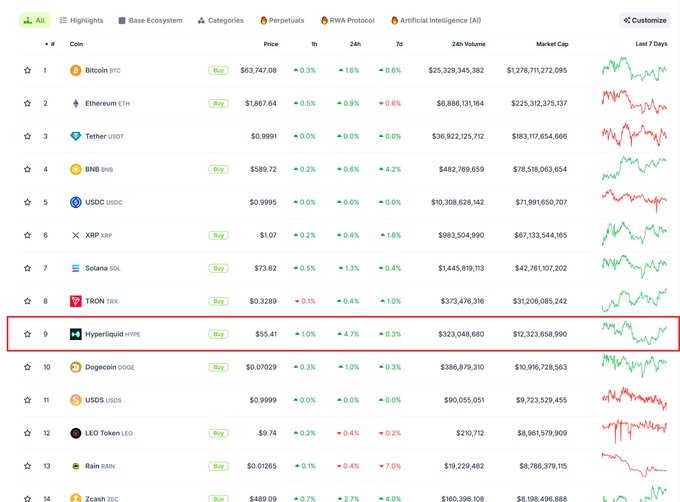Select the RWA Protocol tab
Screen dimensions: 680x502
(348, 20)
